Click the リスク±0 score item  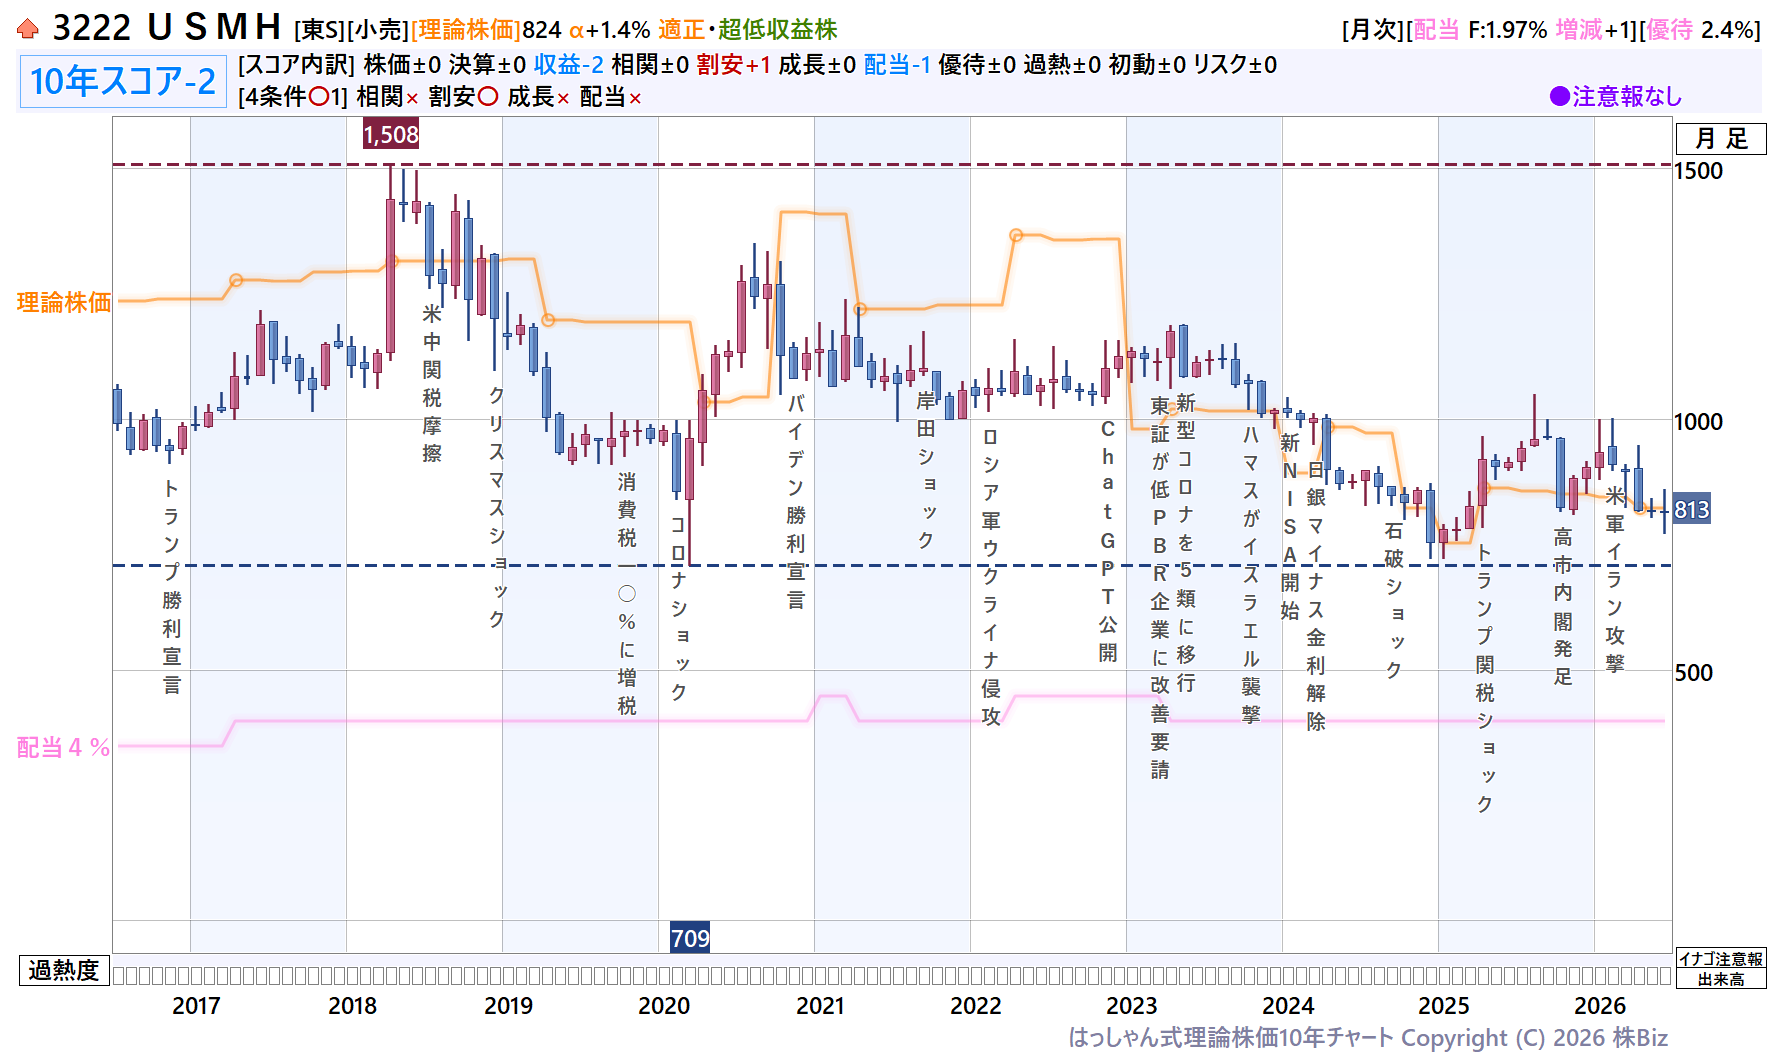[x=1235, y=65]
